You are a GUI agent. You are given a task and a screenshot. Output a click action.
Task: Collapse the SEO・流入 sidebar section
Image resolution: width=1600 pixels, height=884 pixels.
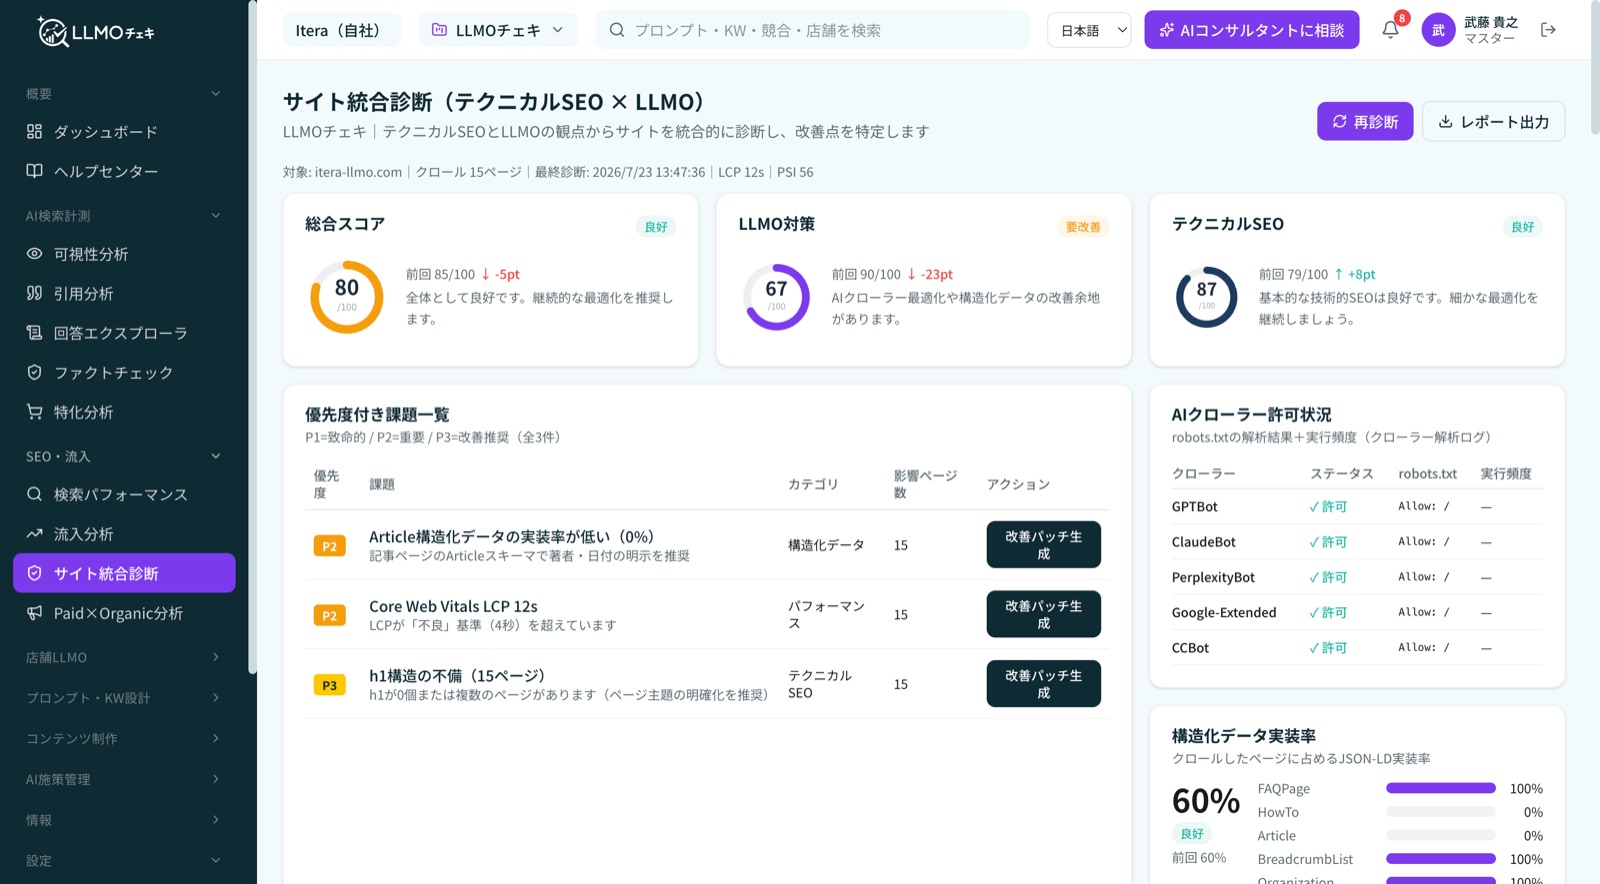click(x=215, y=456)
